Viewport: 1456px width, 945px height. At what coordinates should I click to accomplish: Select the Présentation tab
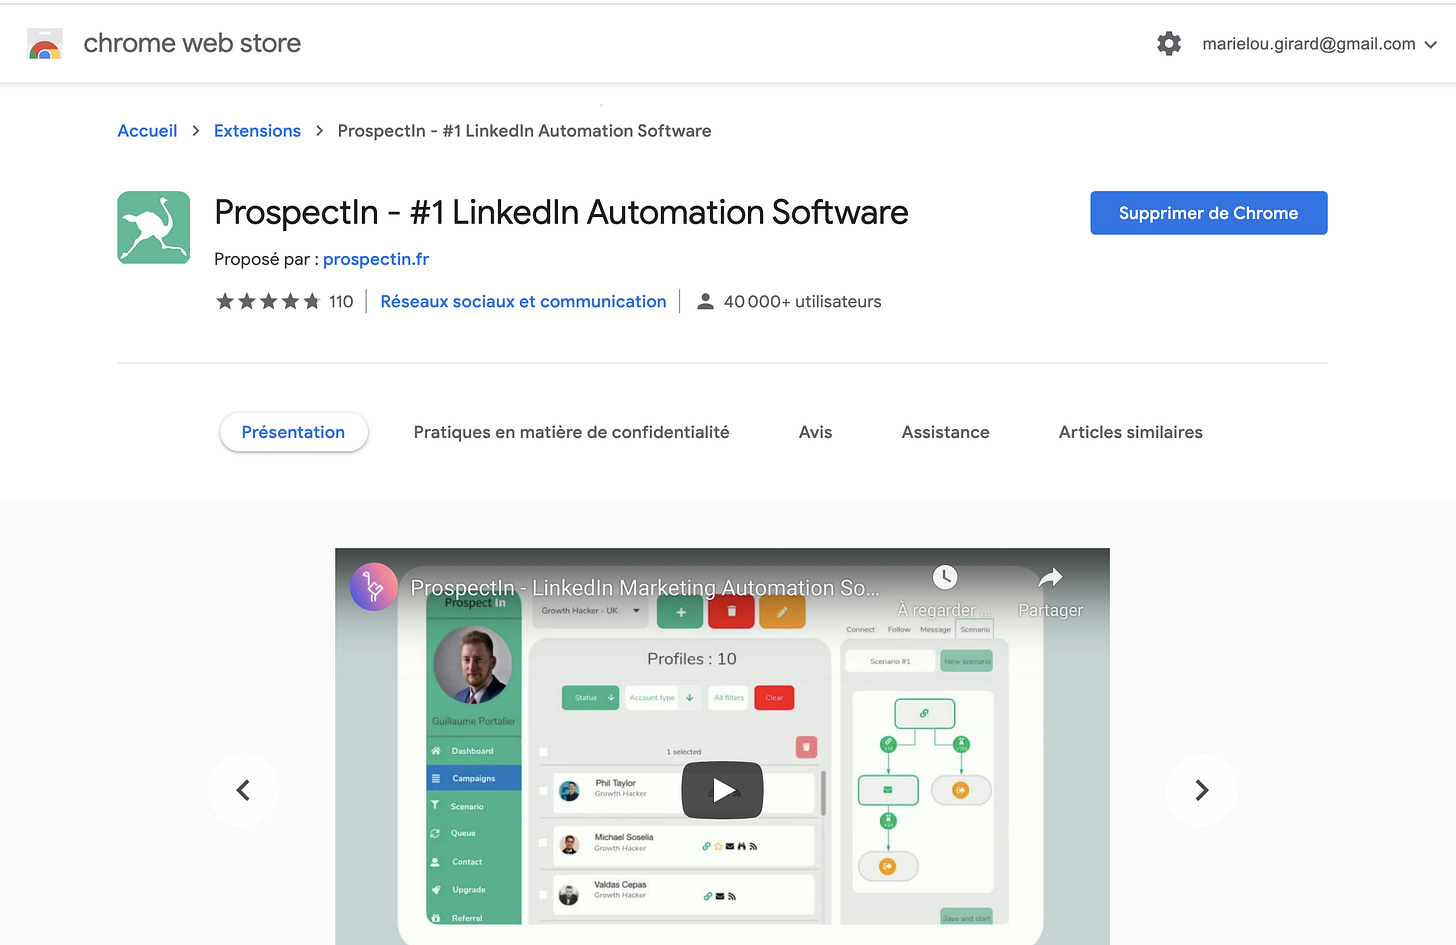pyautogui.click(x=293, y=432)
